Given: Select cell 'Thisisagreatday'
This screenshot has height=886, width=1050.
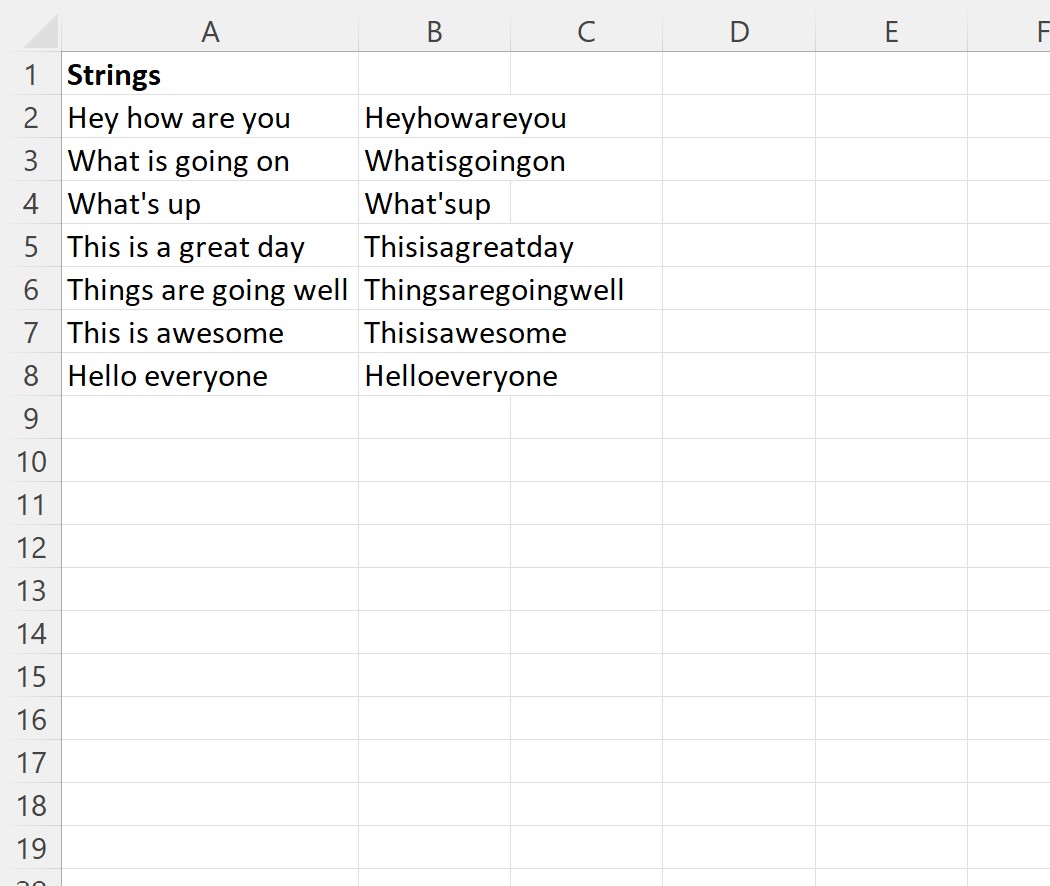Looking at the screenshot, I should tap(435, 246).
